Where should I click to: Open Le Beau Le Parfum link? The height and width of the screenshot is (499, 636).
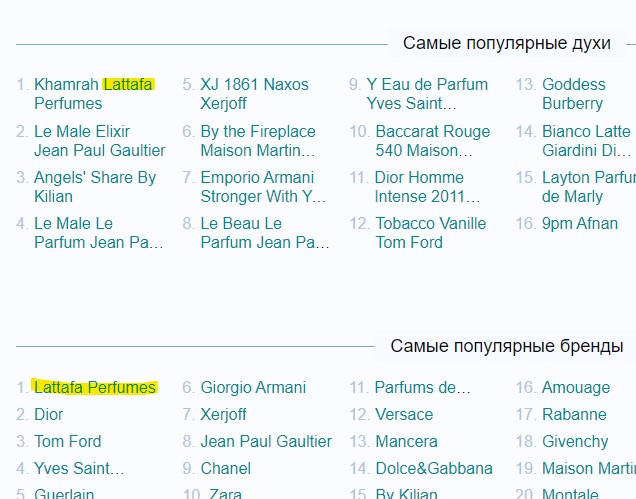point(265,233)
